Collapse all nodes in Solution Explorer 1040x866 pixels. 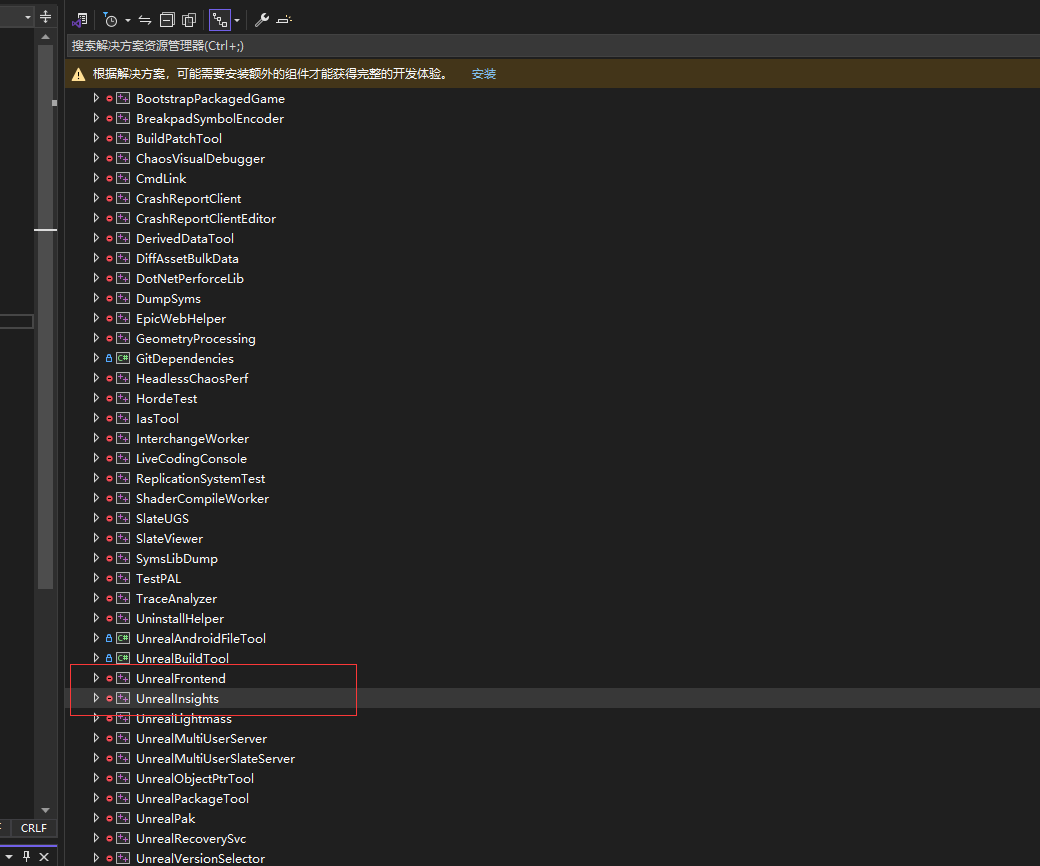click(167, 20)
